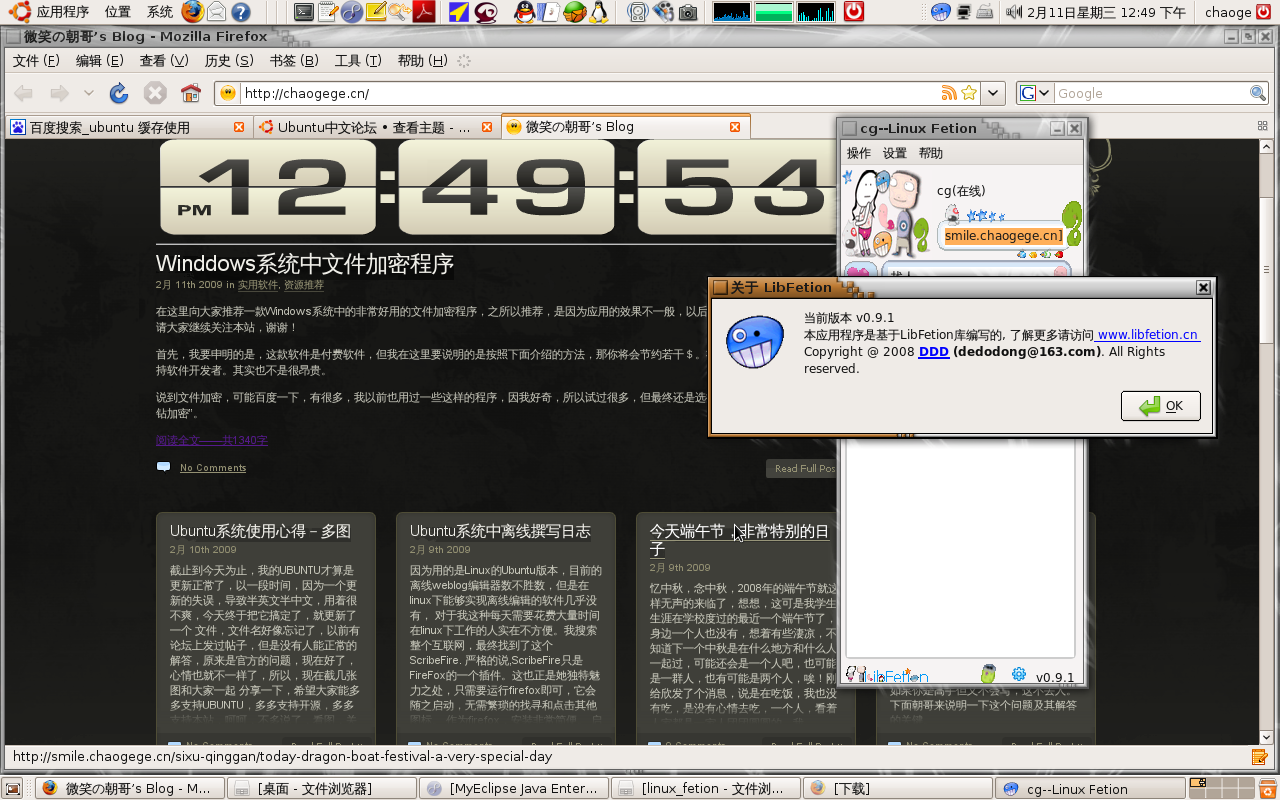Open the 帮助 menu in Linux Fetion
The image size is (1280, 800).
(931, 153)
